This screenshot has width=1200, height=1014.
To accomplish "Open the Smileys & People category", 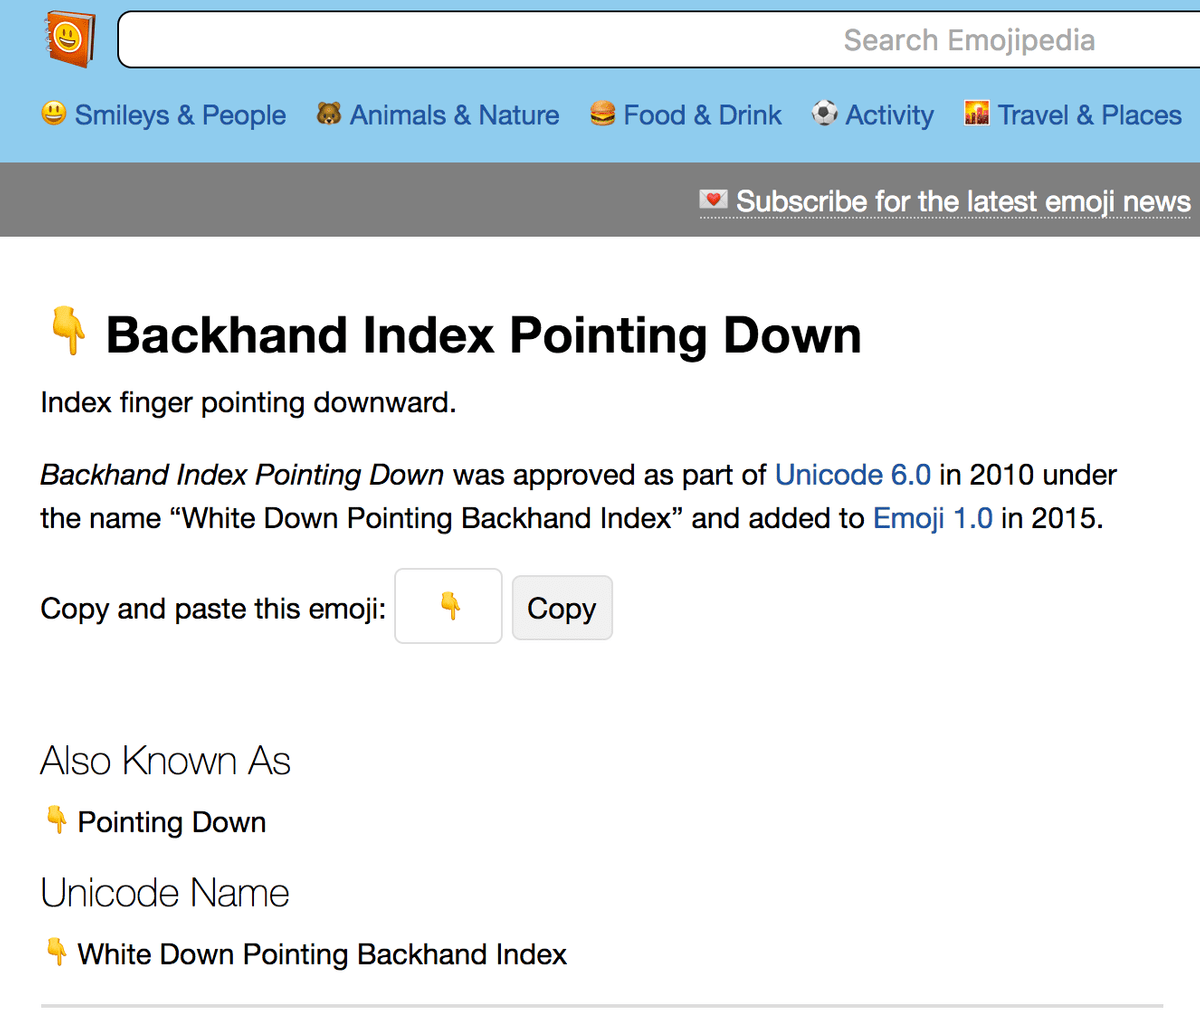I will coord(180,115).
